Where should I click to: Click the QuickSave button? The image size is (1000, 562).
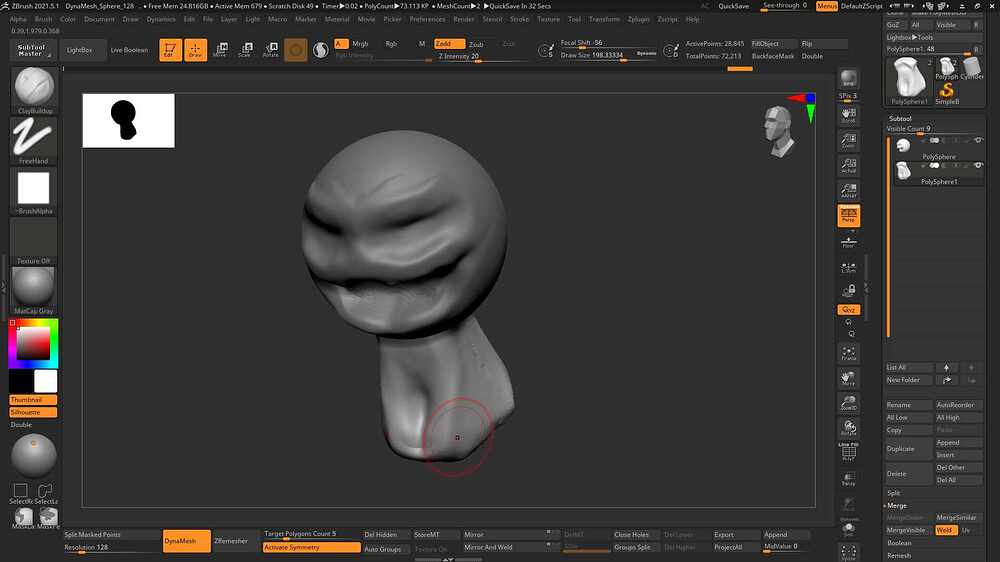(x=733, y=6)
